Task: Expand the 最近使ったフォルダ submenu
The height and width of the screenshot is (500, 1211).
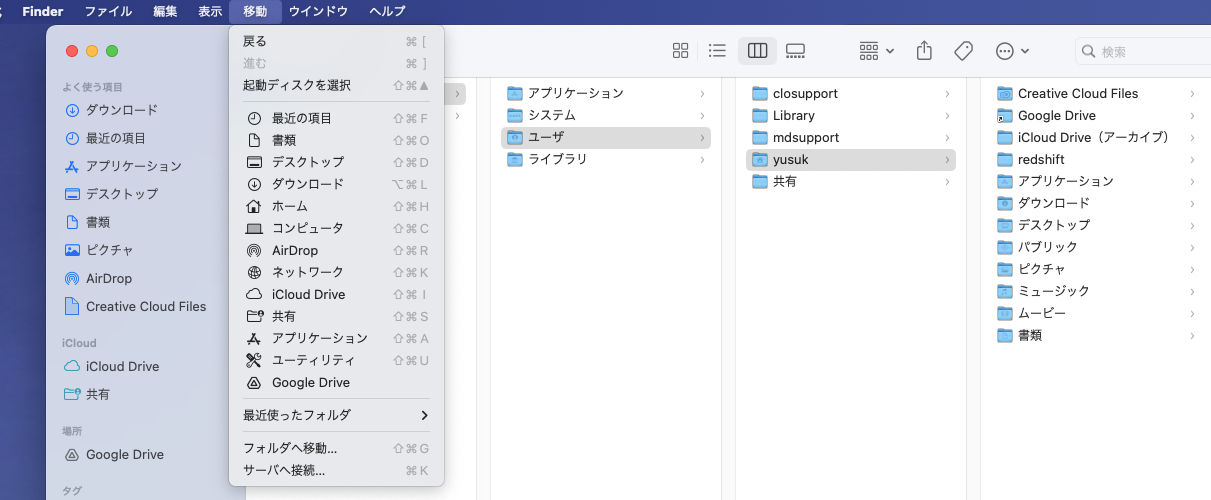Action: tap(336, 415)
